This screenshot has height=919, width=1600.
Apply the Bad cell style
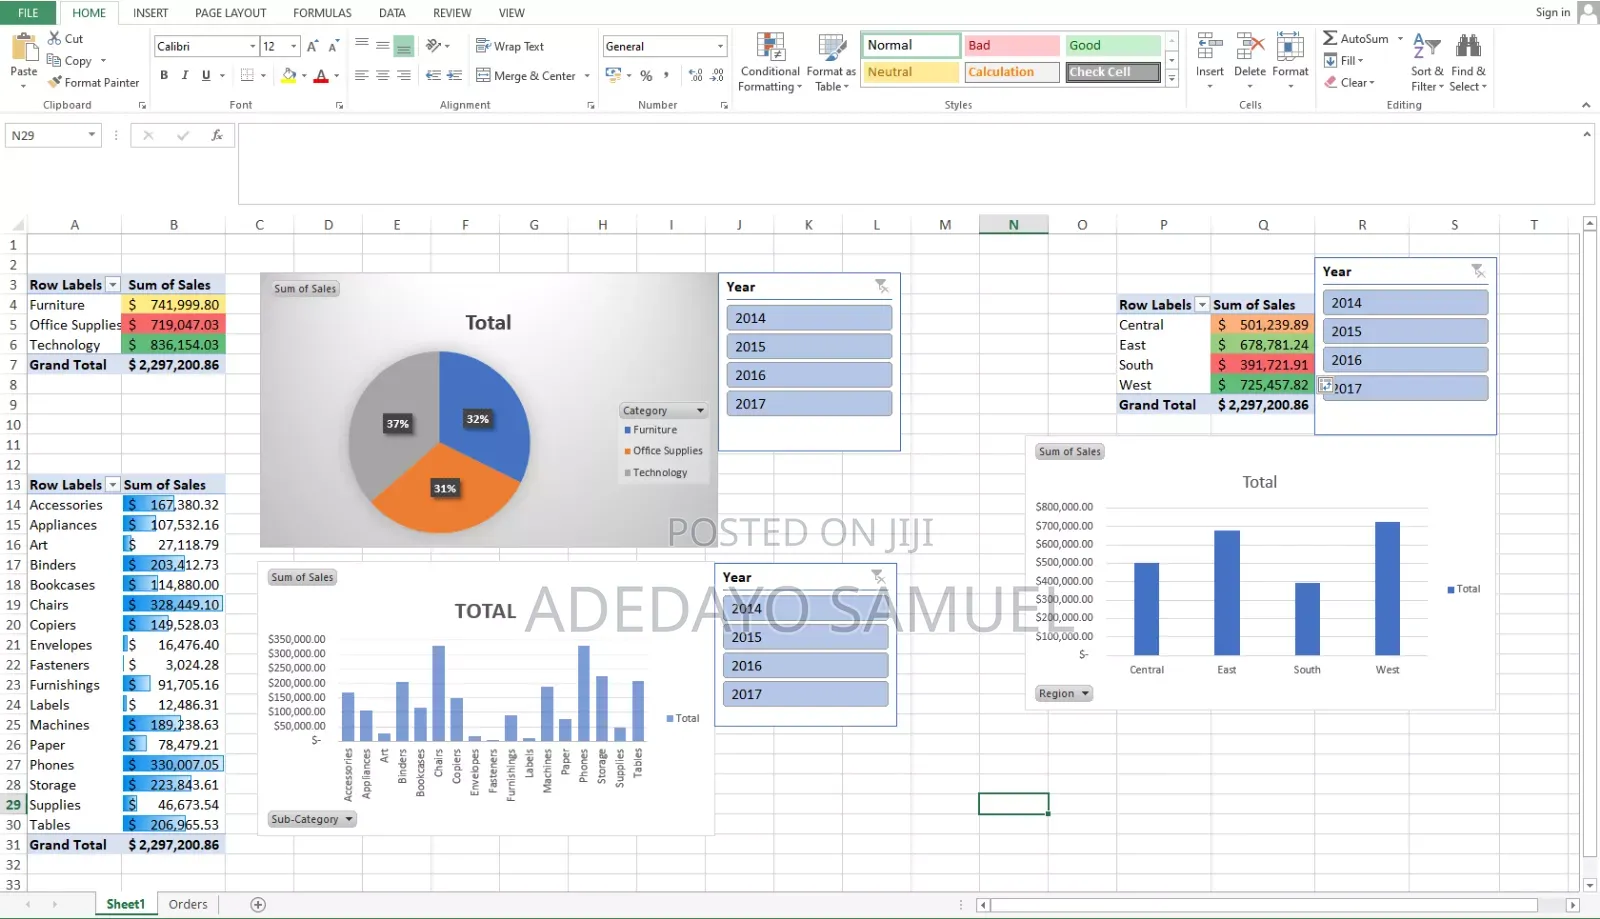(x=1012, y=46)
